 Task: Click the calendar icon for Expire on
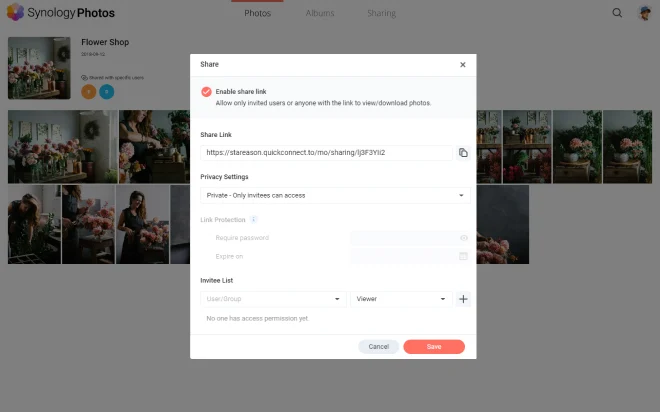click(x=463, y=256)
